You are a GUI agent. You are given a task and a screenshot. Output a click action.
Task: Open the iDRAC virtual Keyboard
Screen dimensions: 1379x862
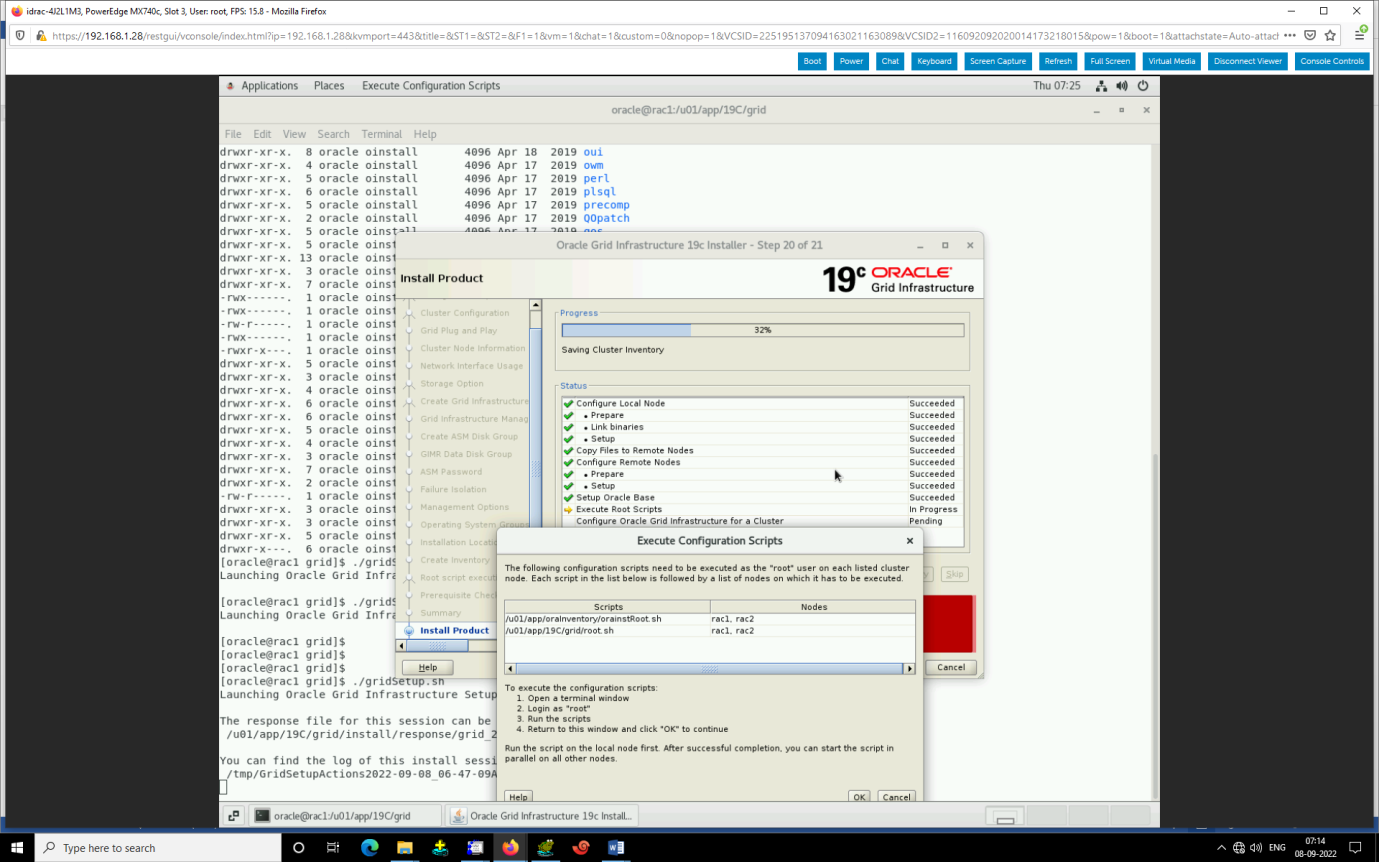tap(934, 61)
